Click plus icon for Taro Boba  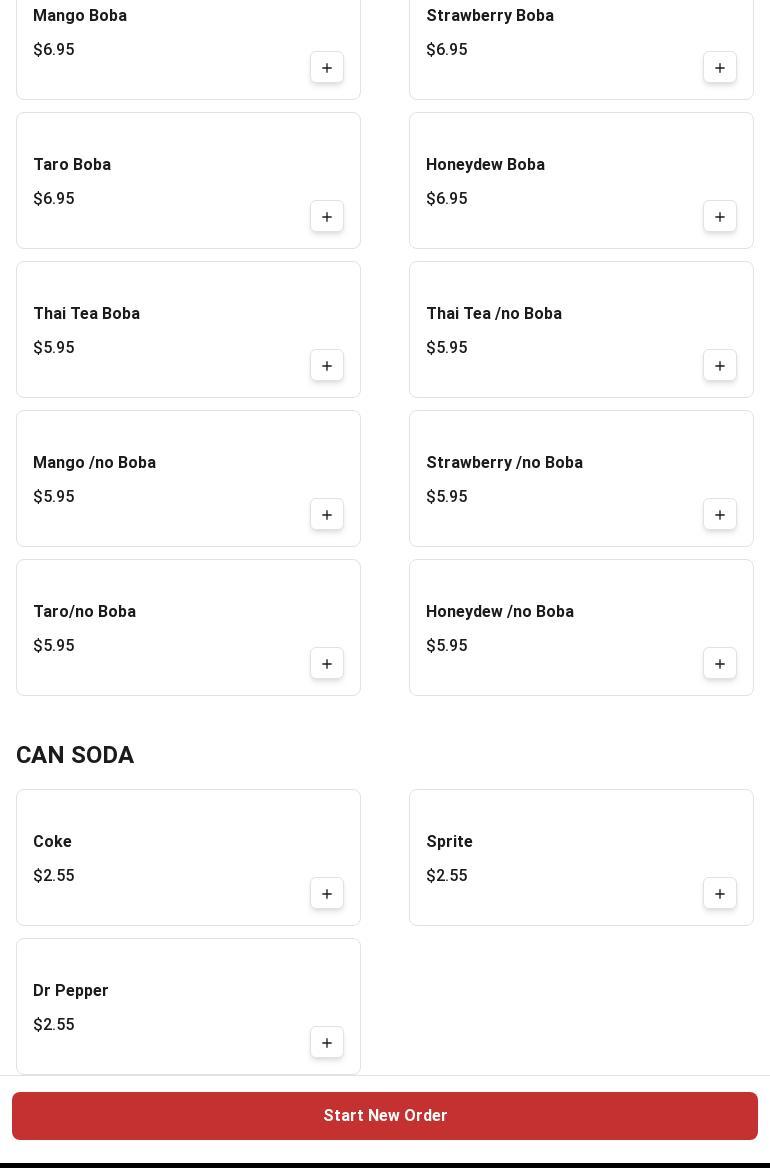[x=327, y=217]
